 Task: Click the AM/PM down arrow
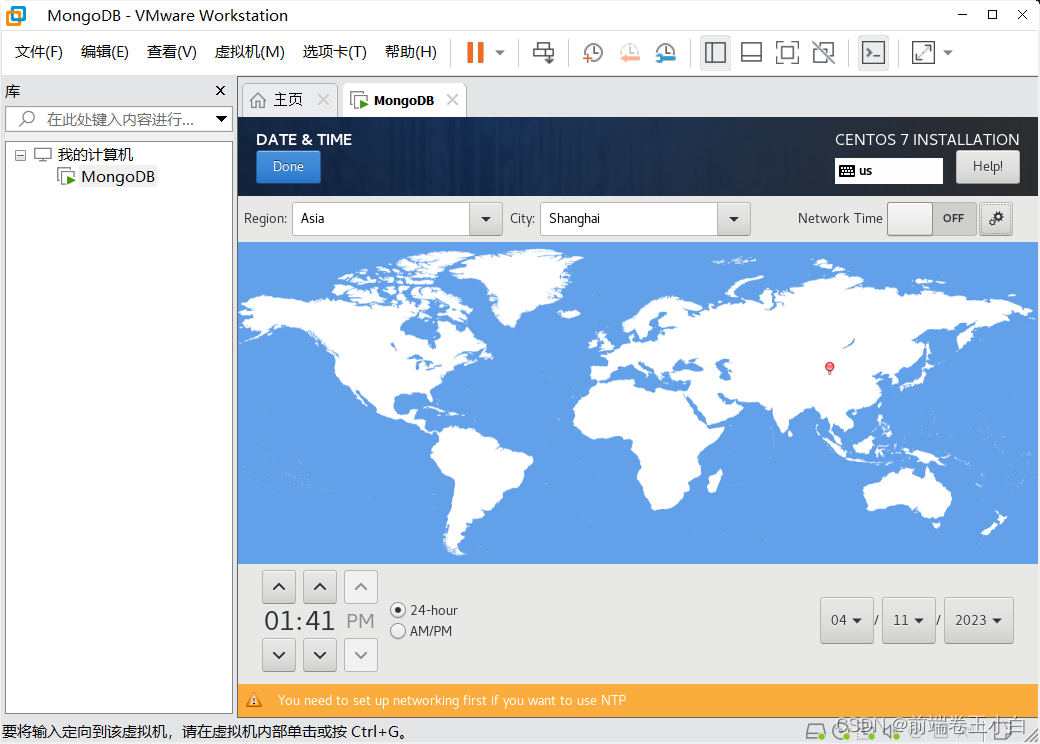(x=361, y=655)
